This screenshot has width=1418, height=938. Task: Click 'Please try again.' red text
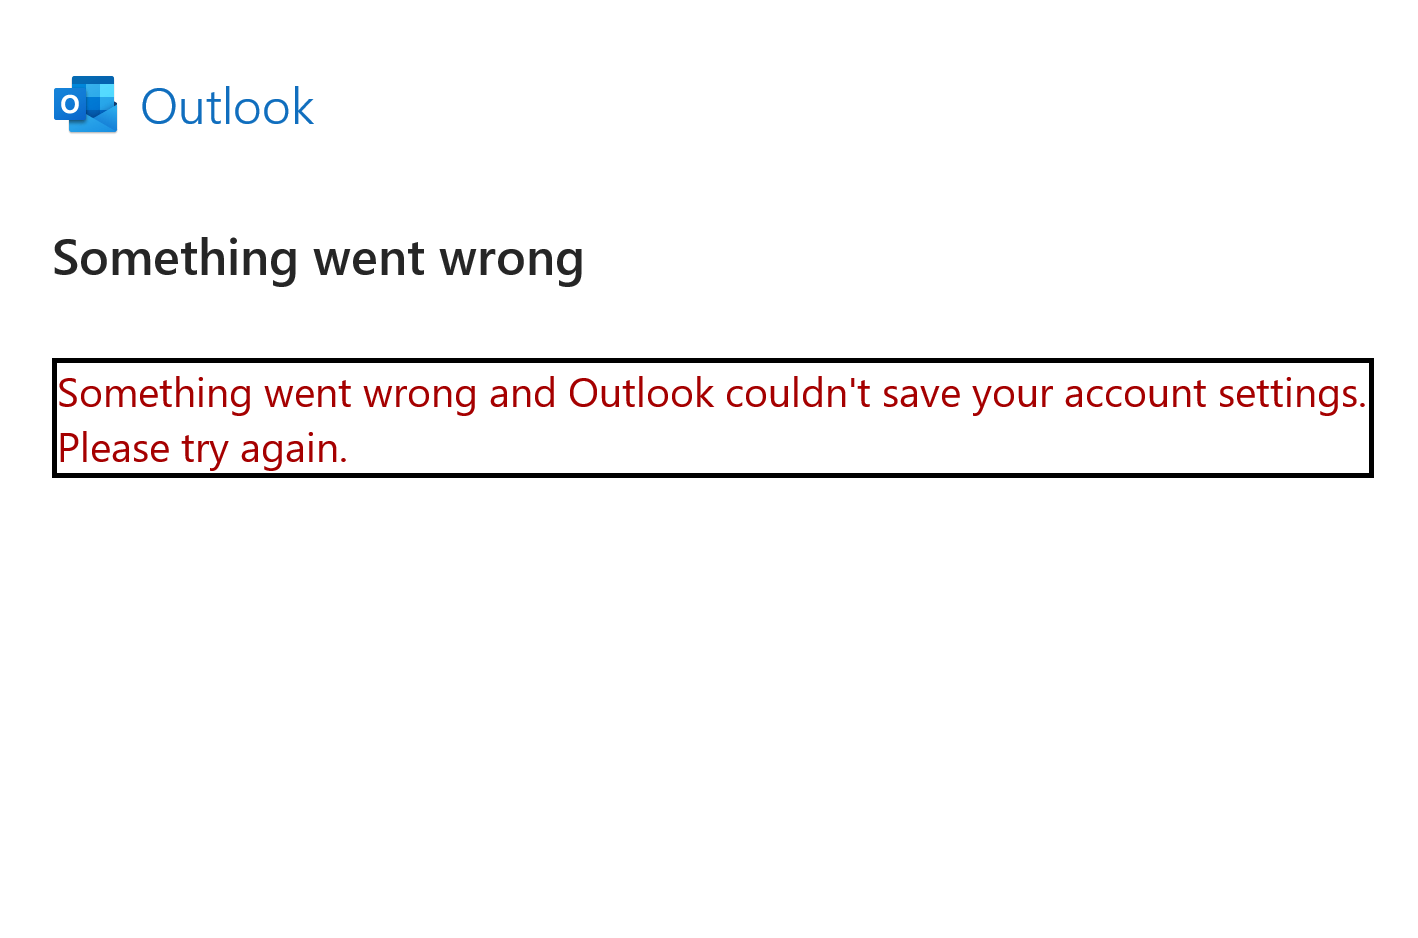point(202,448)
